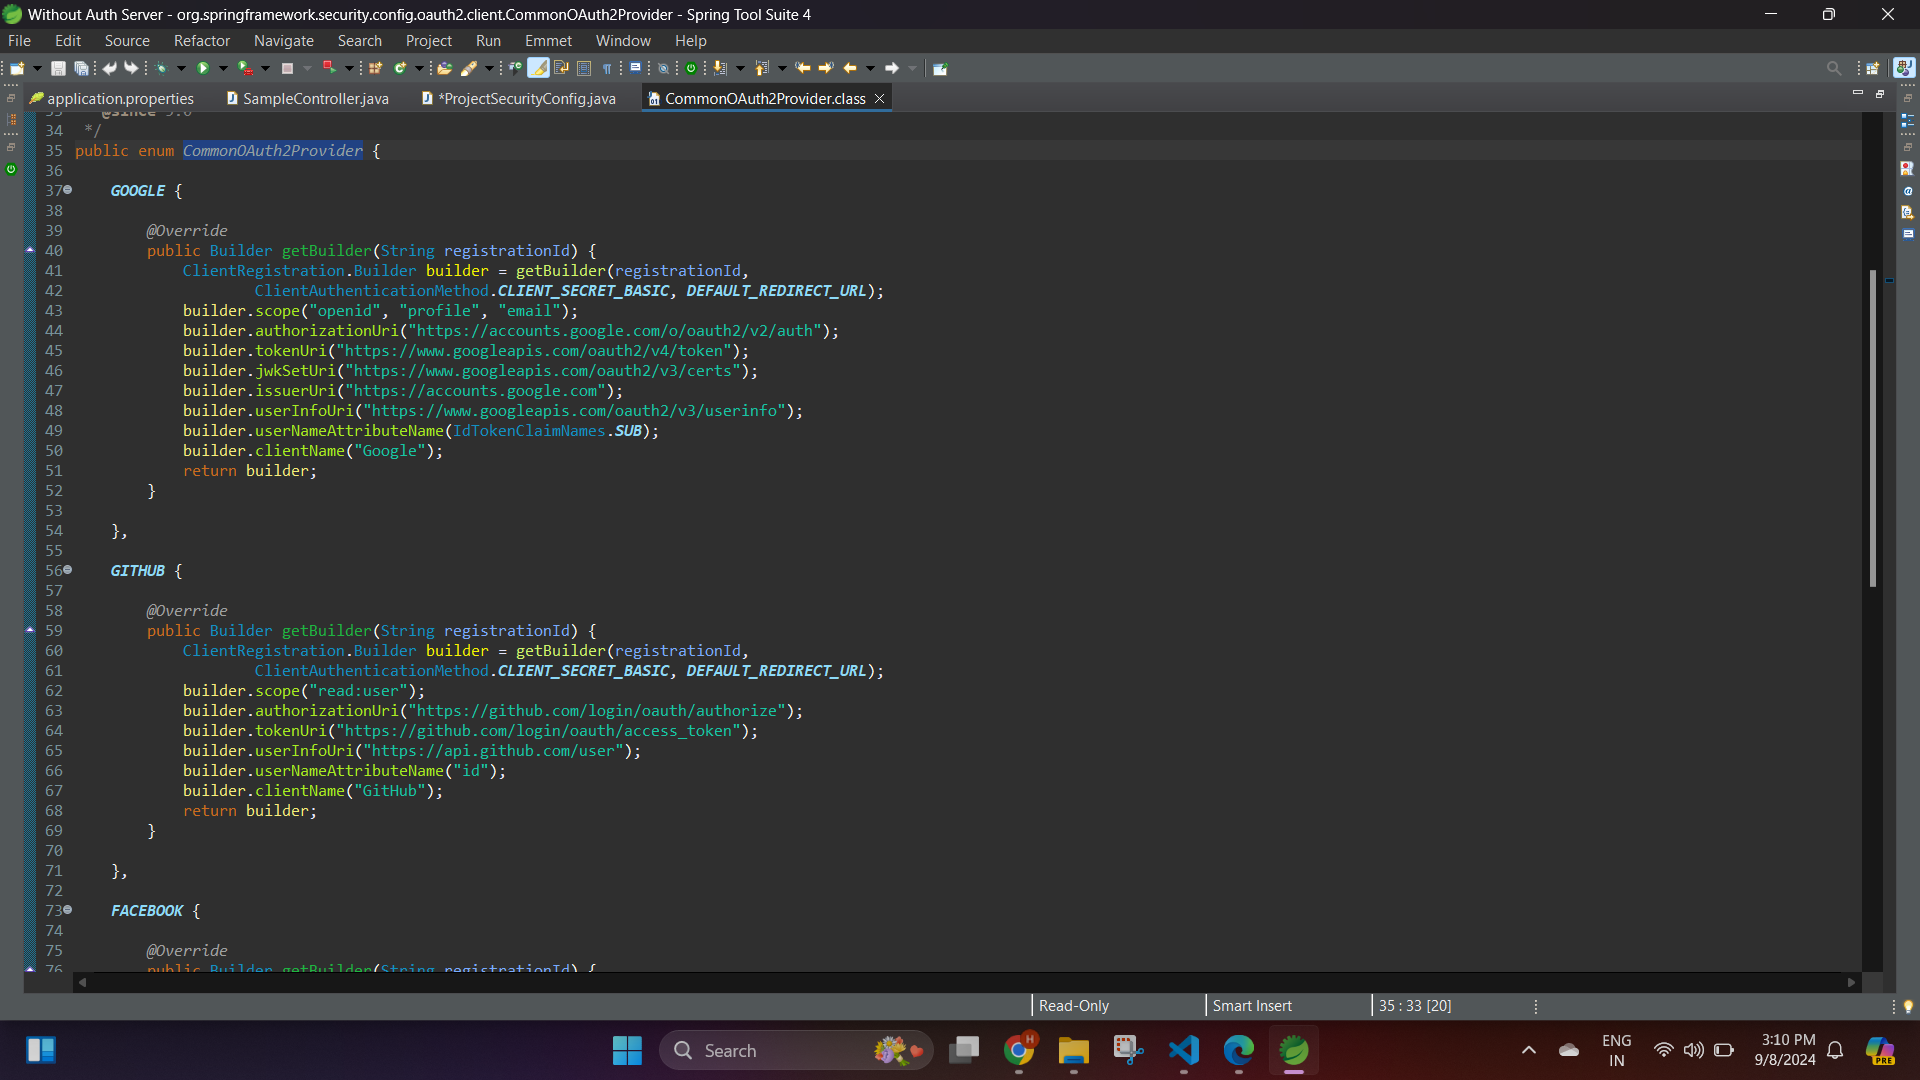
Task: Switch to the SampleController.java tab
Action: pyautogui.click(x=307, y=98)
